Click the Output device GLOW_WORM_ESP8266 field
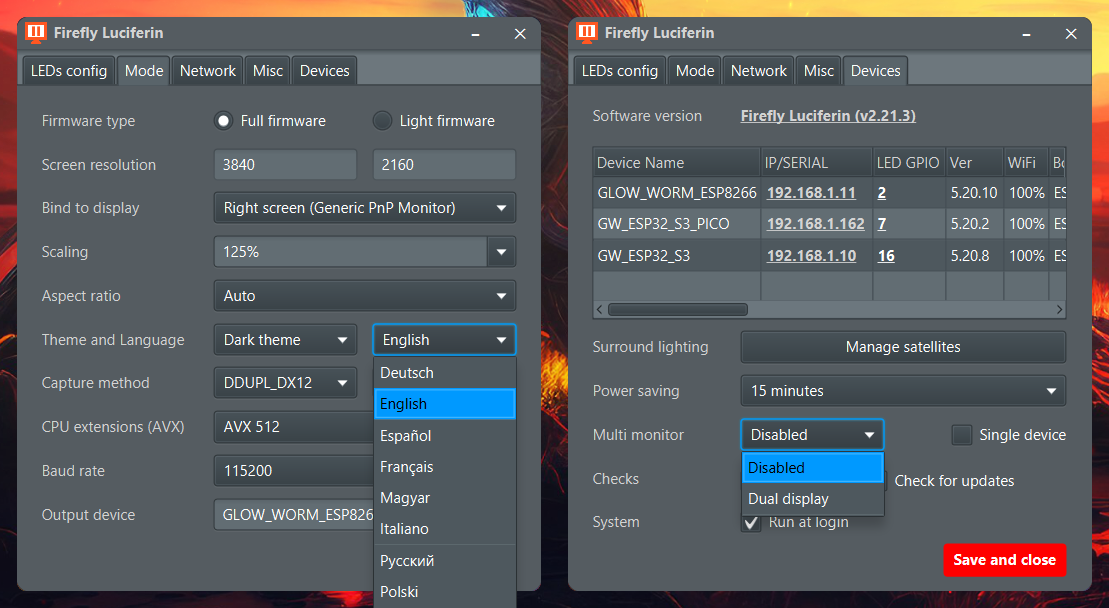1109x608 pixels. [x=294, y=515]
